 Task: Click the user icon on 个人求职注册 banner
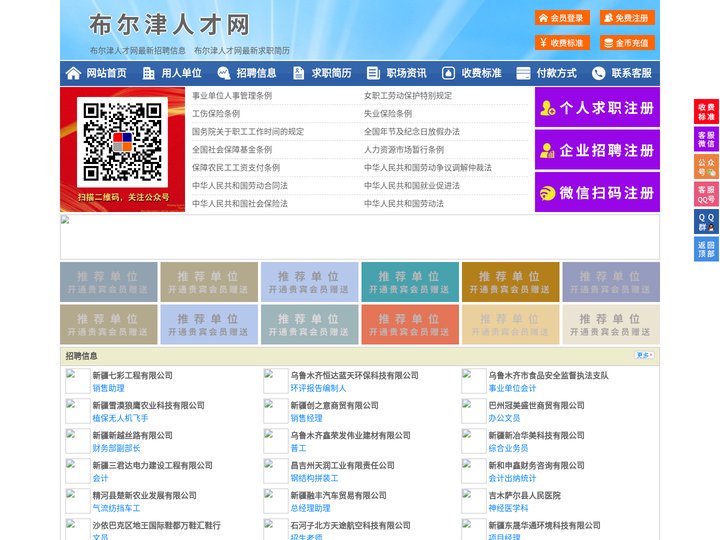547,108
